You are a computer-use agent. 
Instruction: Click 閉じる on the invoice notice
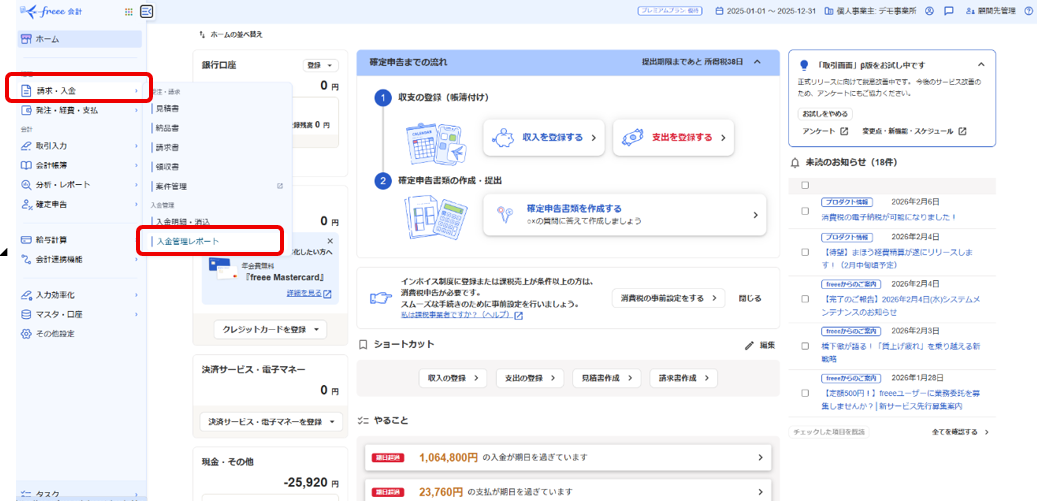pos(750,298)
